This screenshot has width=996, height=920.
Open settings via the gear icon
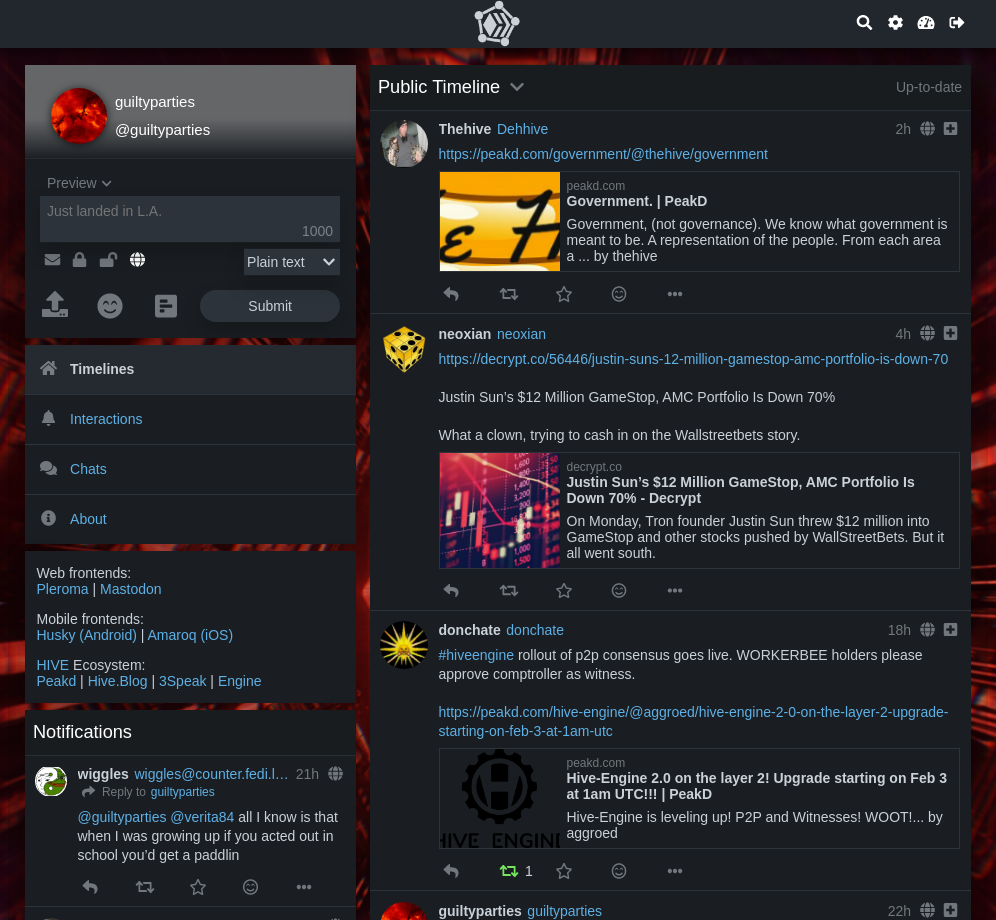895,23
